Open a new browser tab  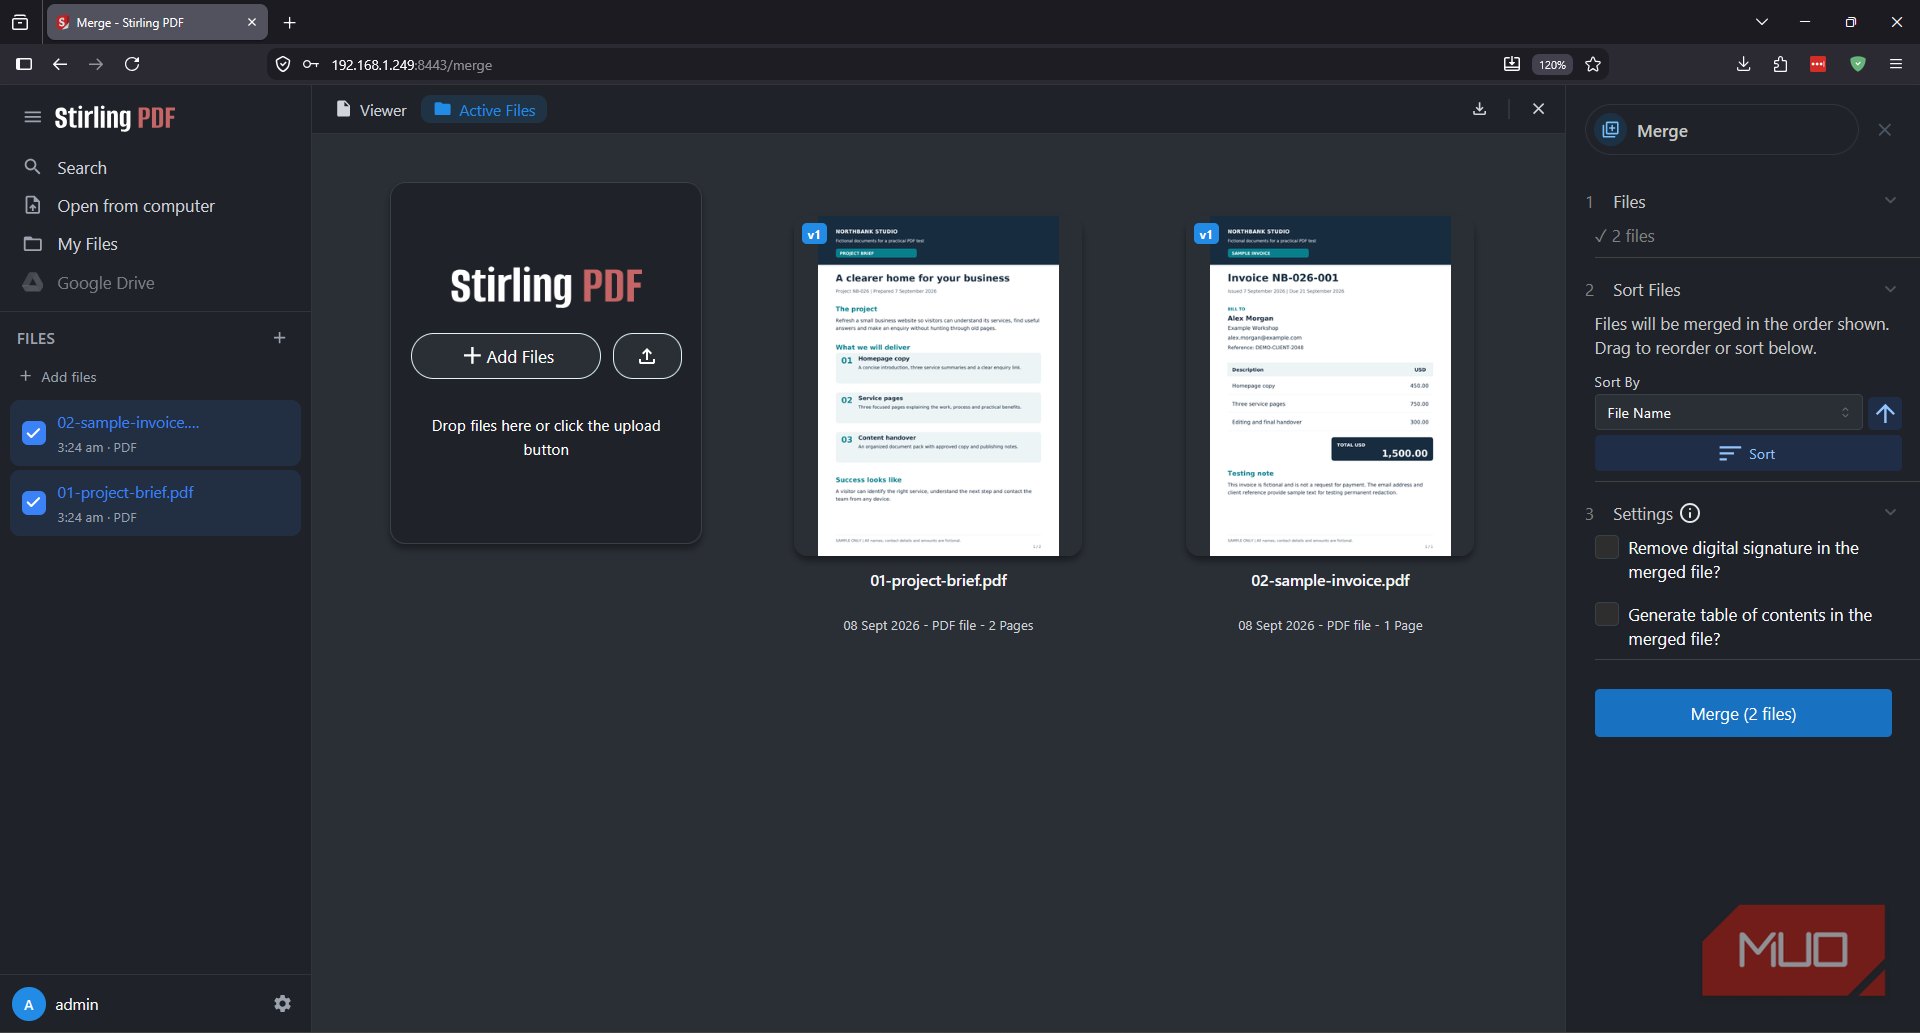pyautogui.click(x=290, y=22)
